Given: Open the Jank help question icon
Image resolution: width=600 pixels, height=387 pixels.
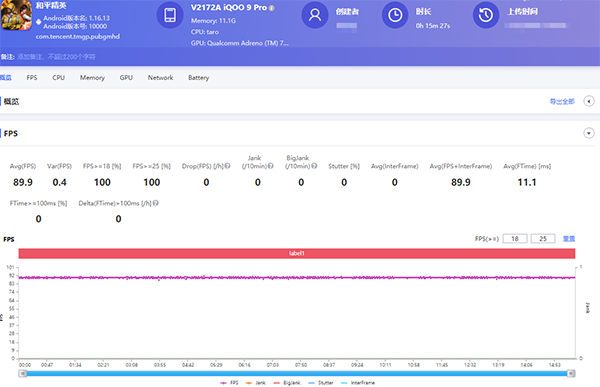Looking at the screenshot, I should (271, 166).
